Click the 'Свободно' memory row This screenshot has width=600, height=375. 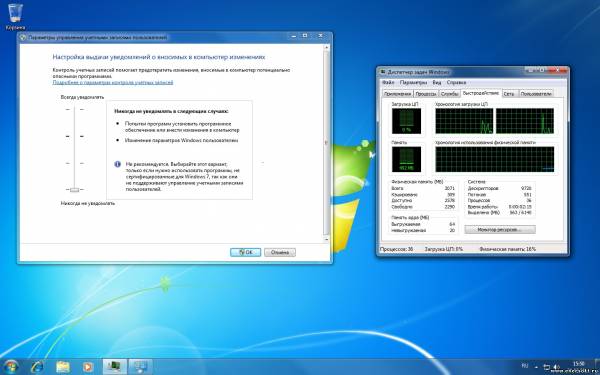click(x=423, y=207)
